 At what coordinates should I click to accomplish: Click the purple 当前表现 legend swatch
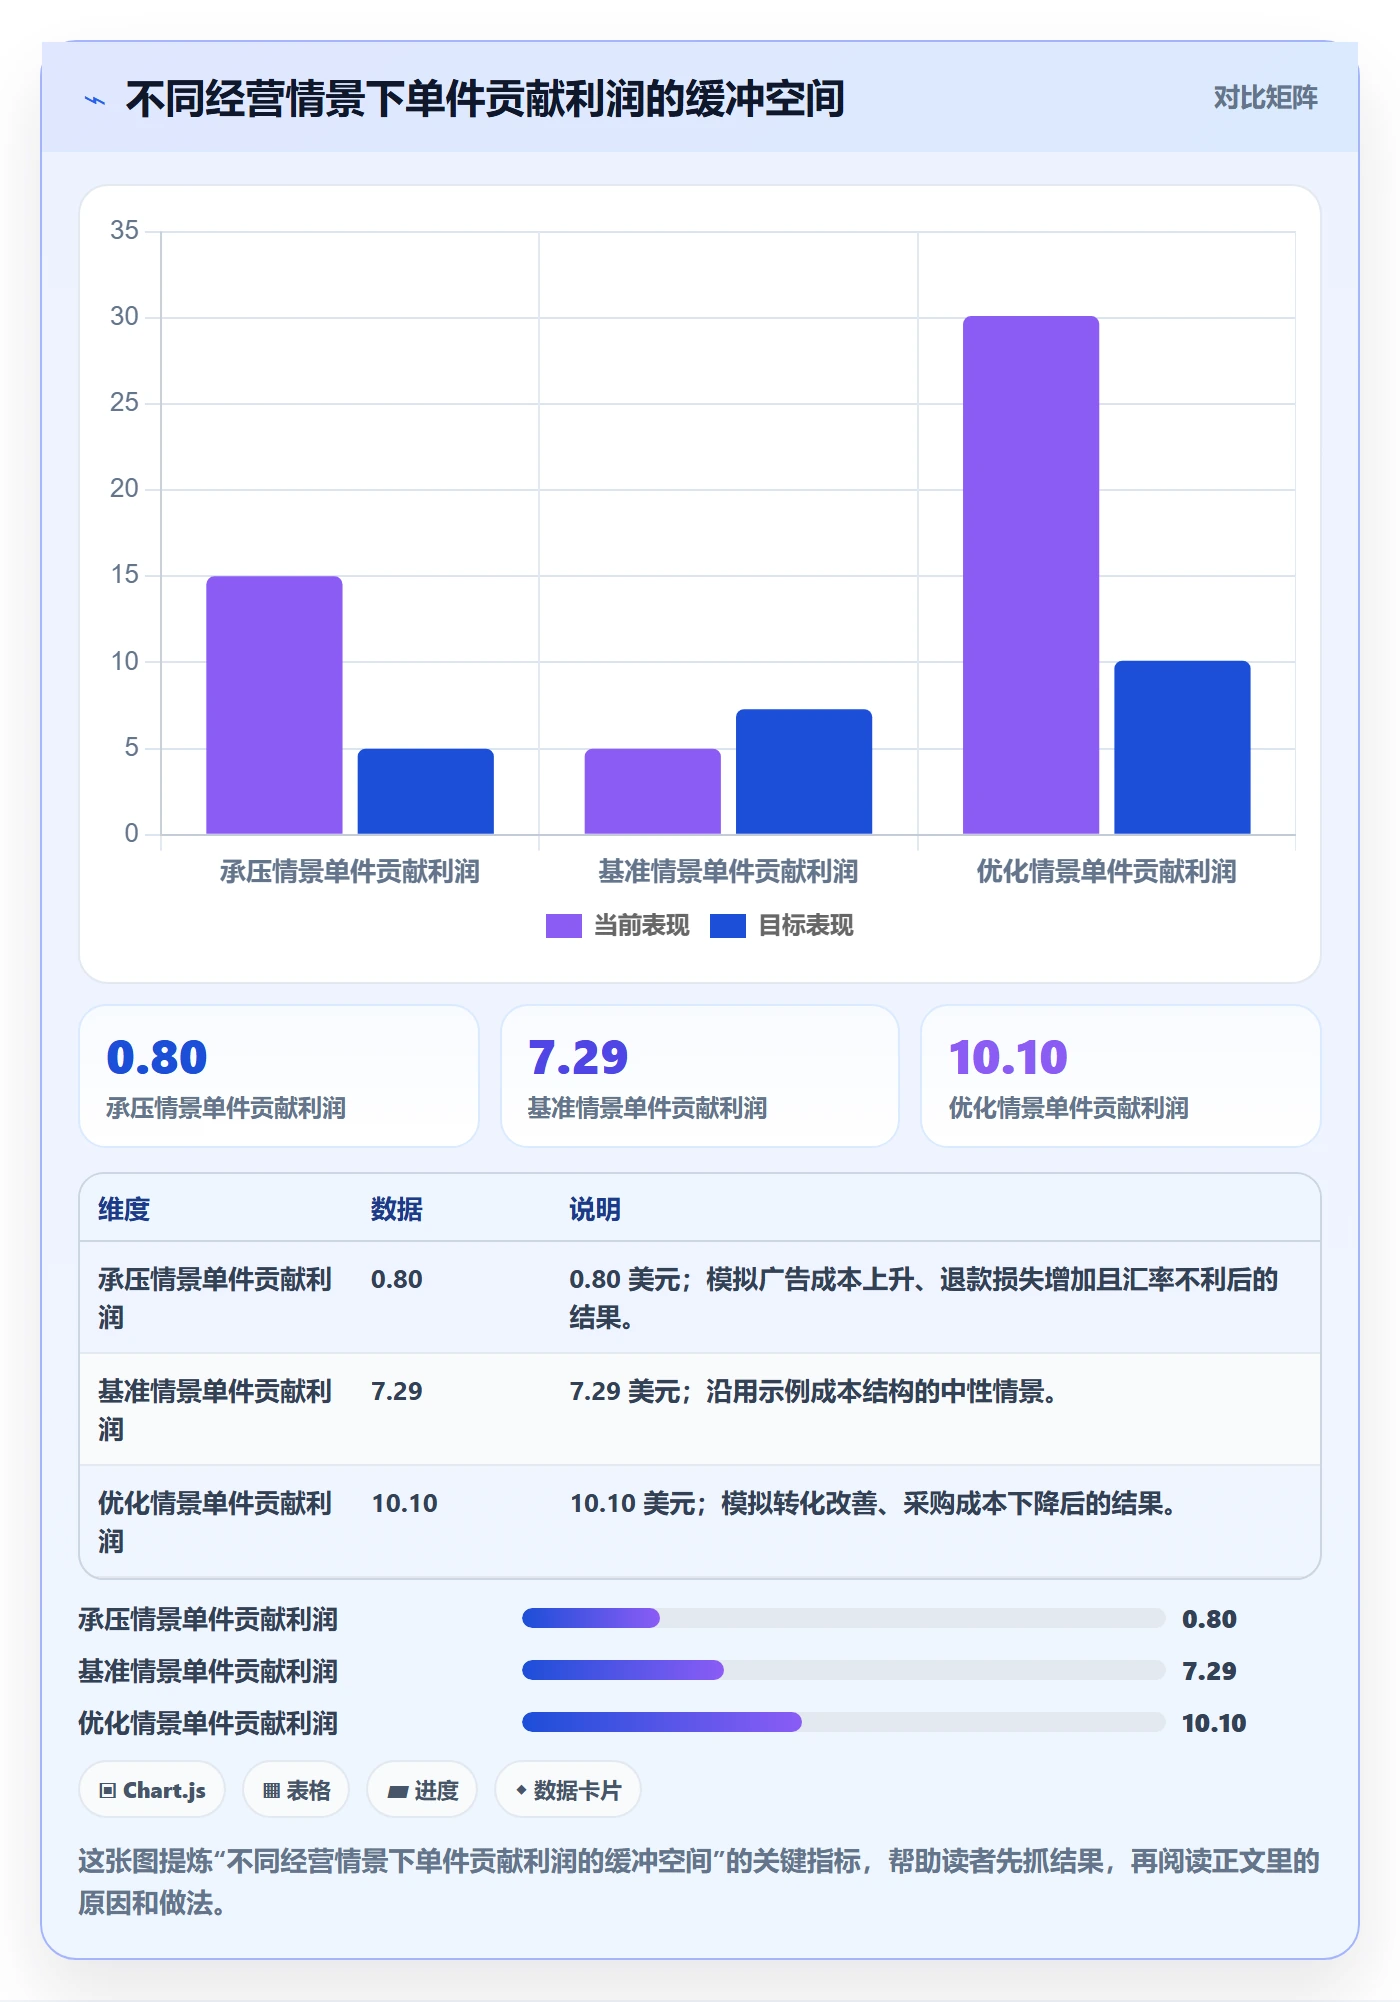(563, 926)
